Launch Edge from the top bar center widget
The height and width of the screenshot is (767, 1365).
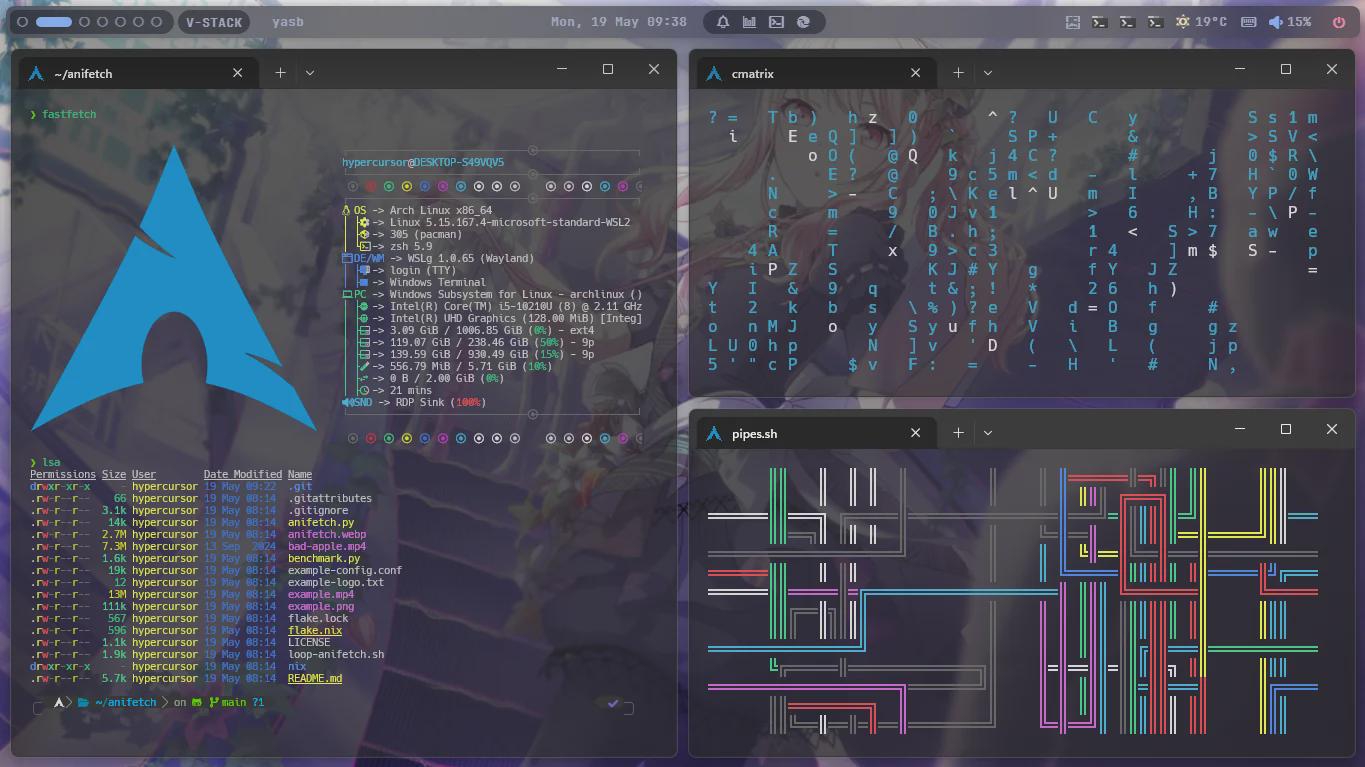(803, 21)
